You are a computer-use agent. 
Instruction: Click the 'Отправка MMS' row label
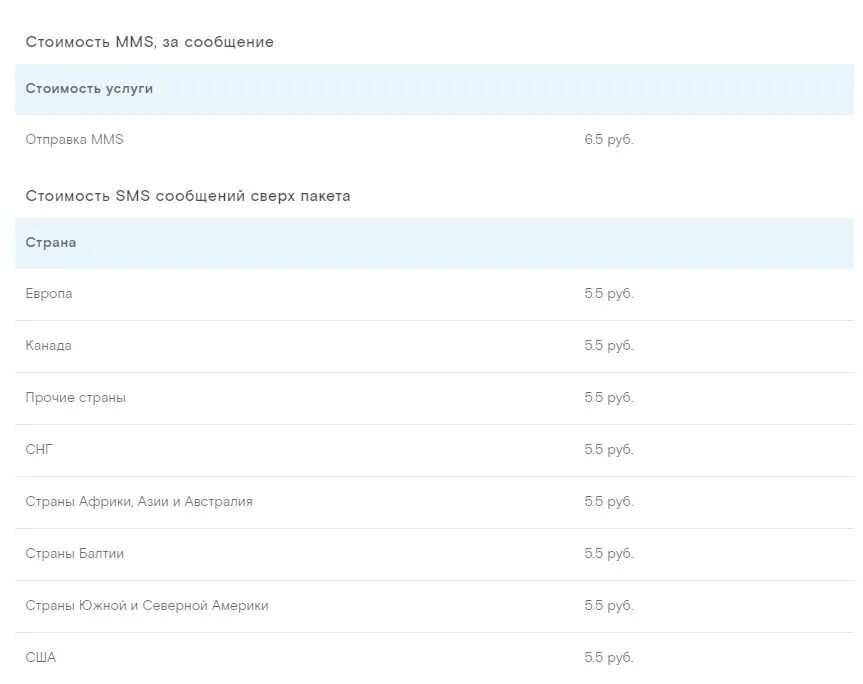[x=74, y=139]
